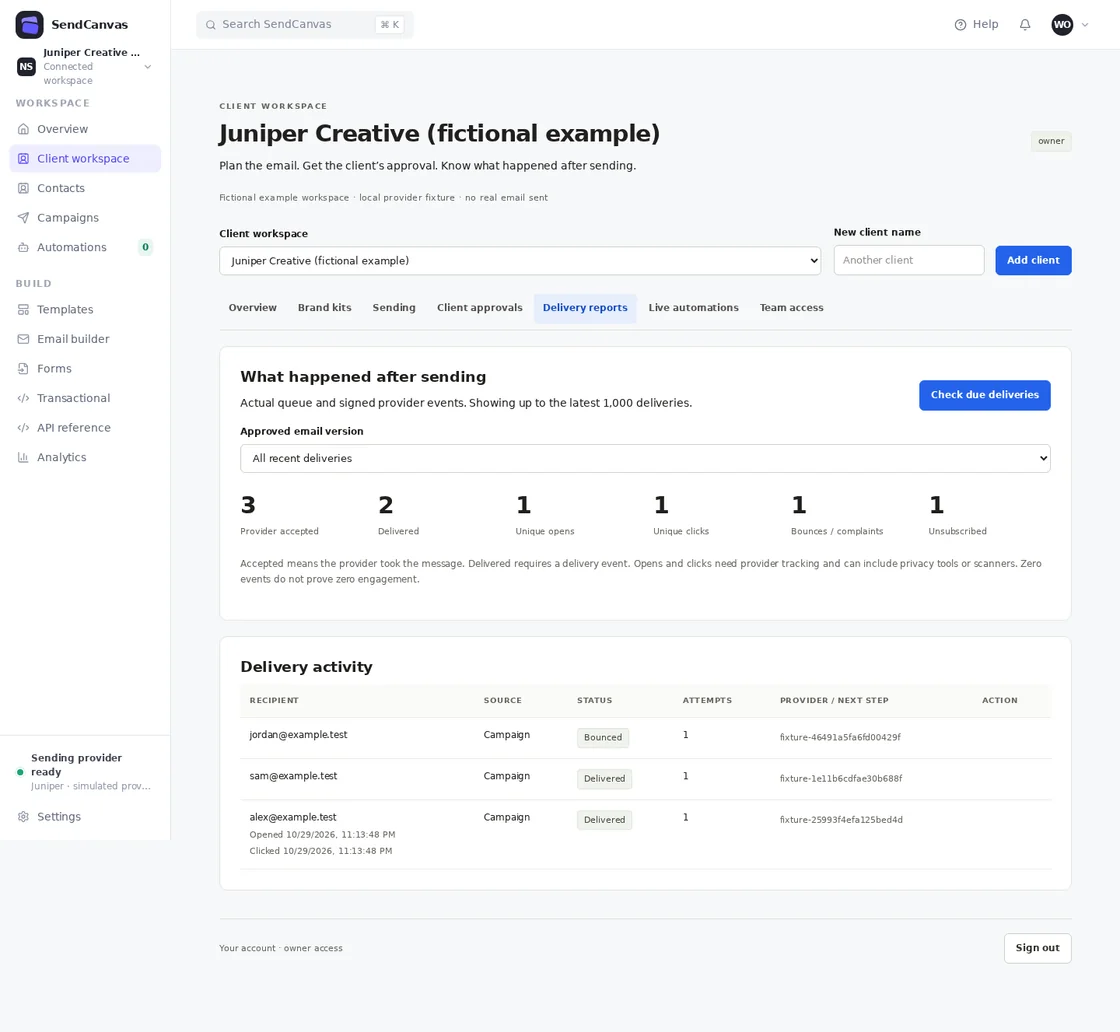Viewport: 1120px width, 1032px height.
Task: Click the Unsubscribed stat label
Action: (957, 531)
